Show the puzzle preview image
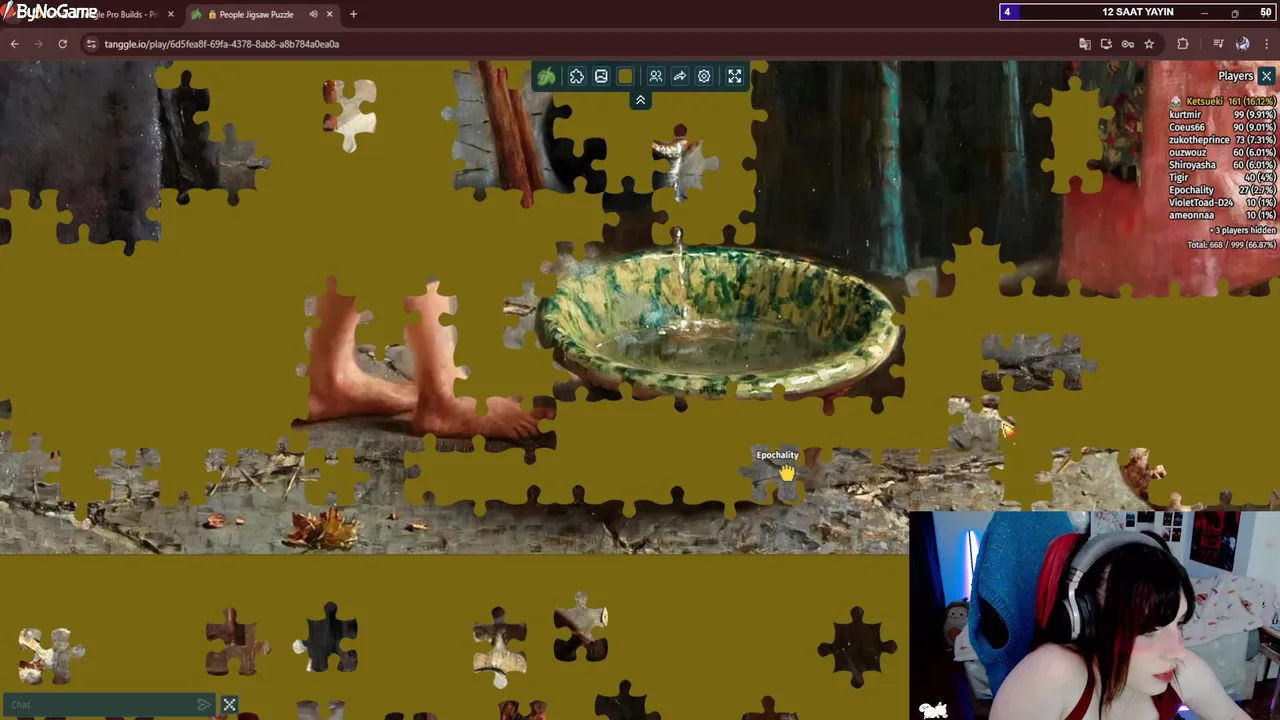 [x=601, y=76]
